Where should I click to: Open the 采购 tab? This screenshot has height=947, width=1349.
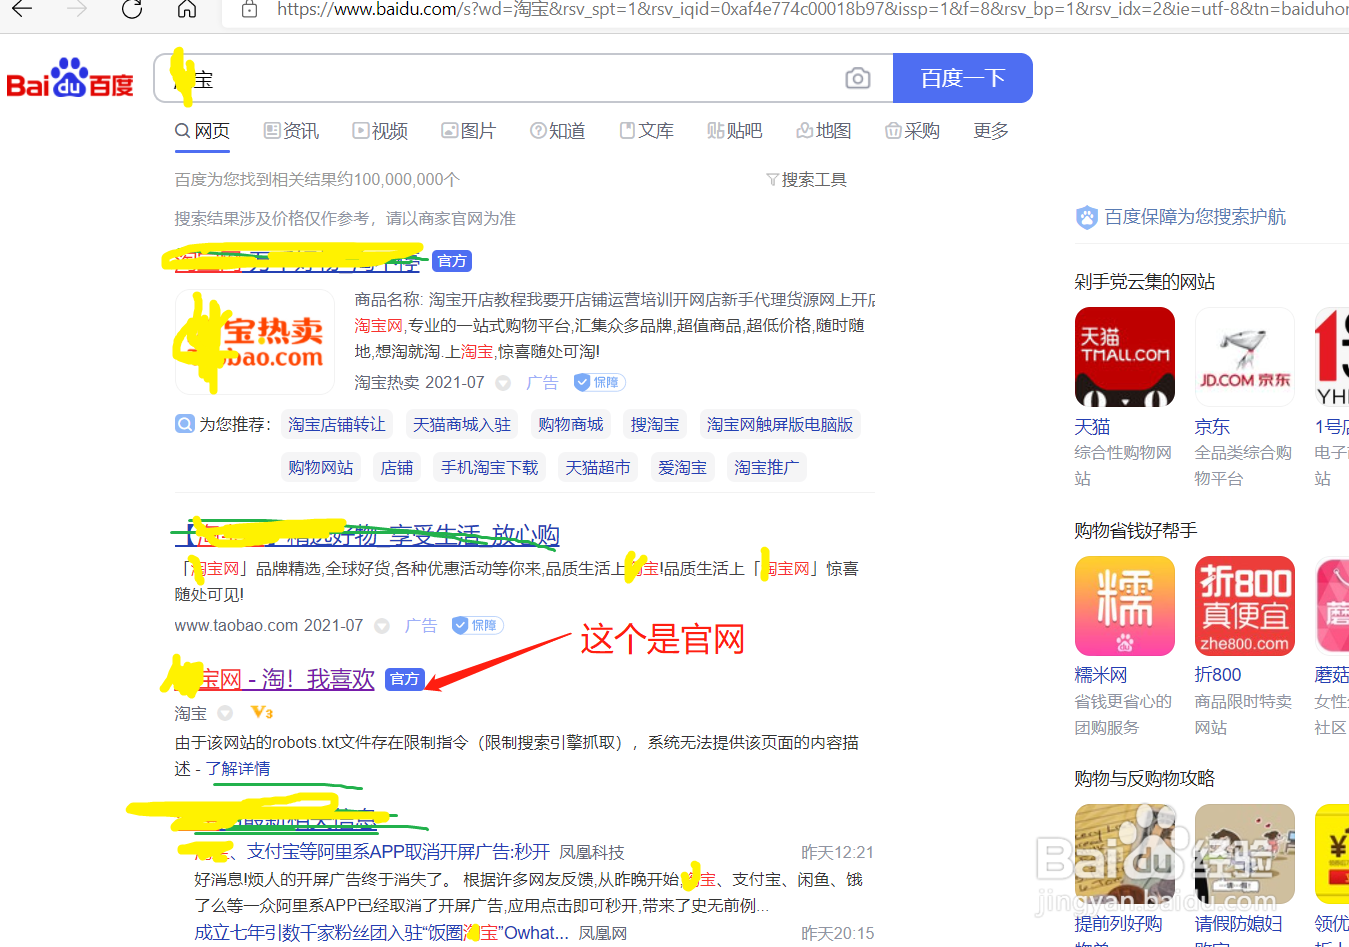(912, 131)
